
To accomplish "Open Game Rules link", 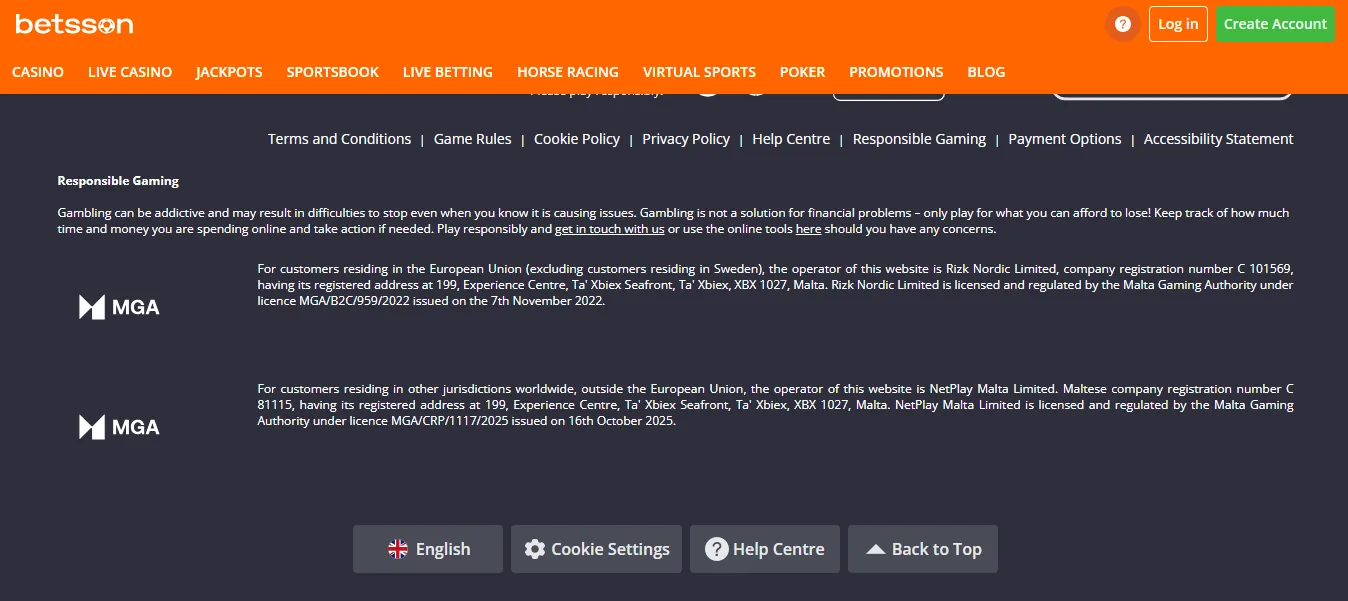I will [473, 139].
